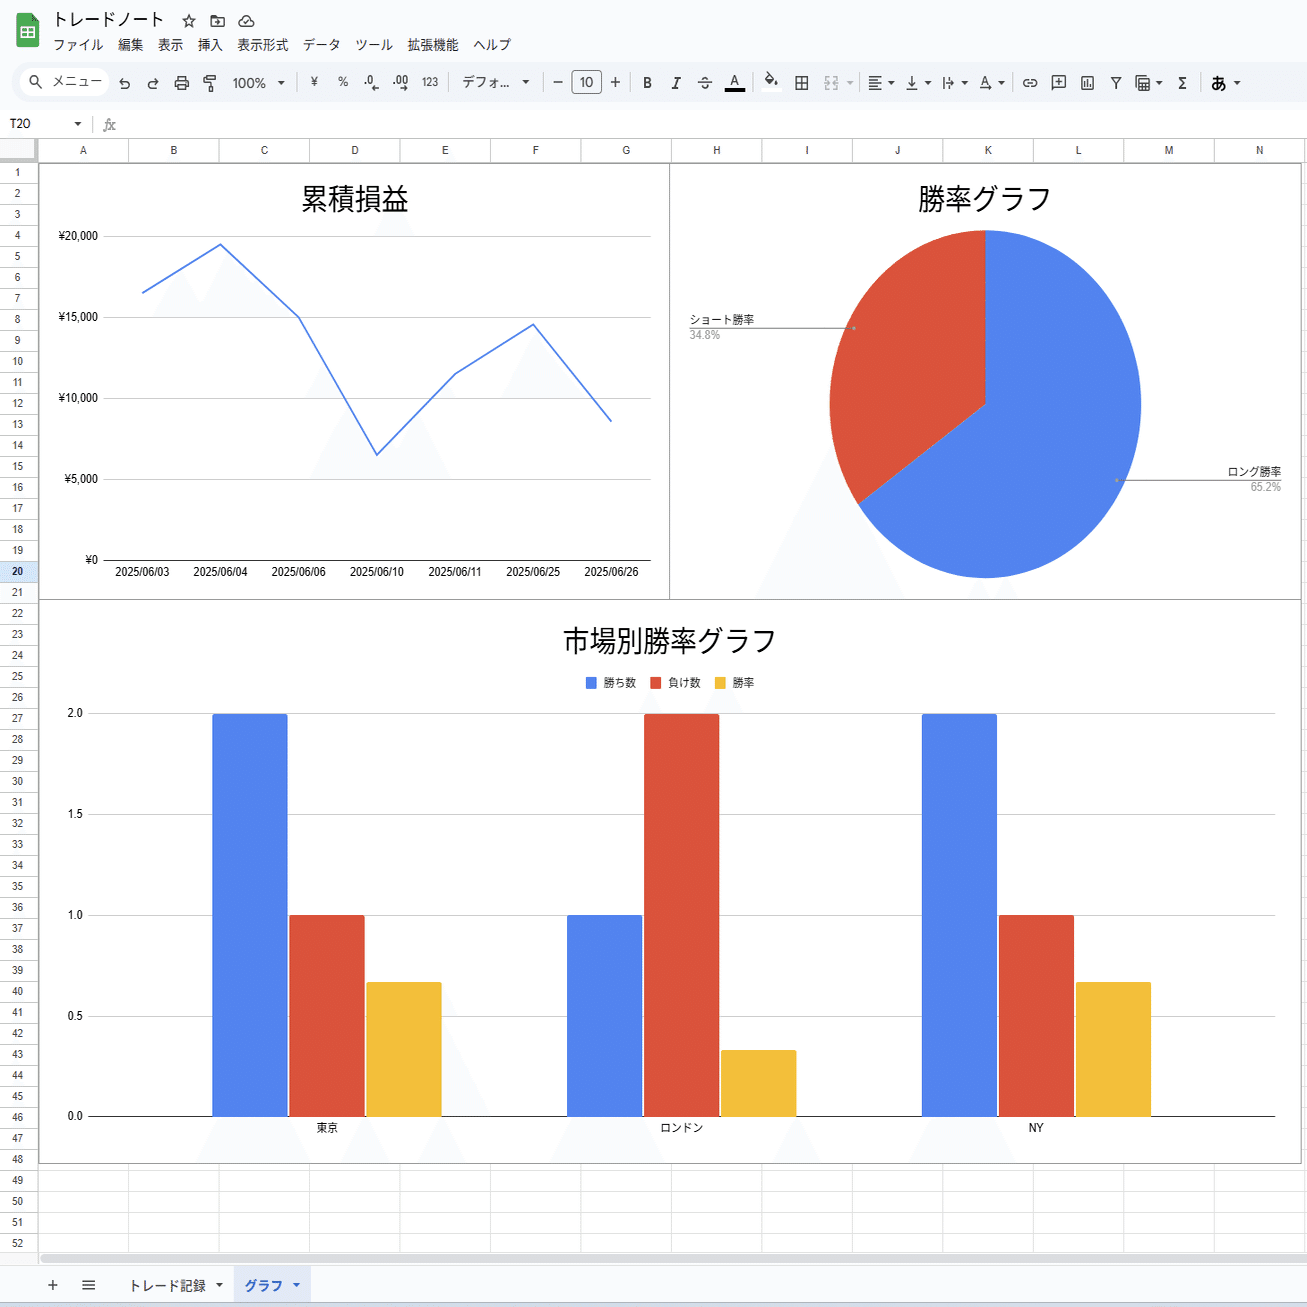The height and width of the screenshot is (1307, 1307).
Task: Insert a chart
Action: [1088, 83]
